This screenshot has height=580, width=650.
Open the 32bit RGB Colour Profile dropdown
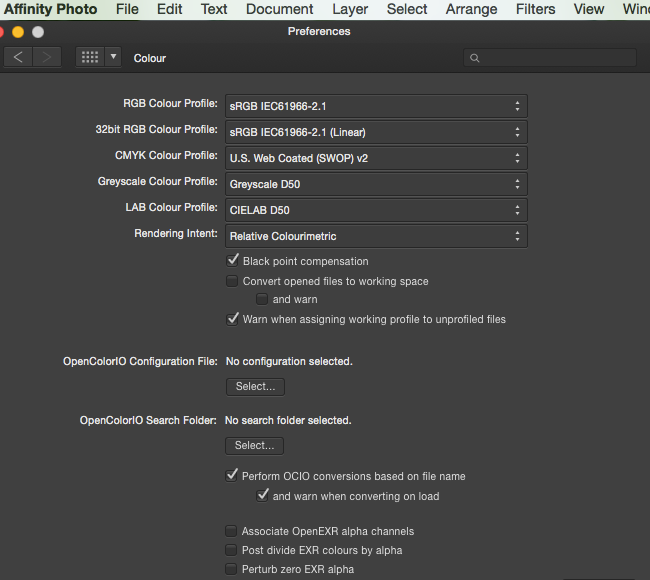tap(376, 132)
